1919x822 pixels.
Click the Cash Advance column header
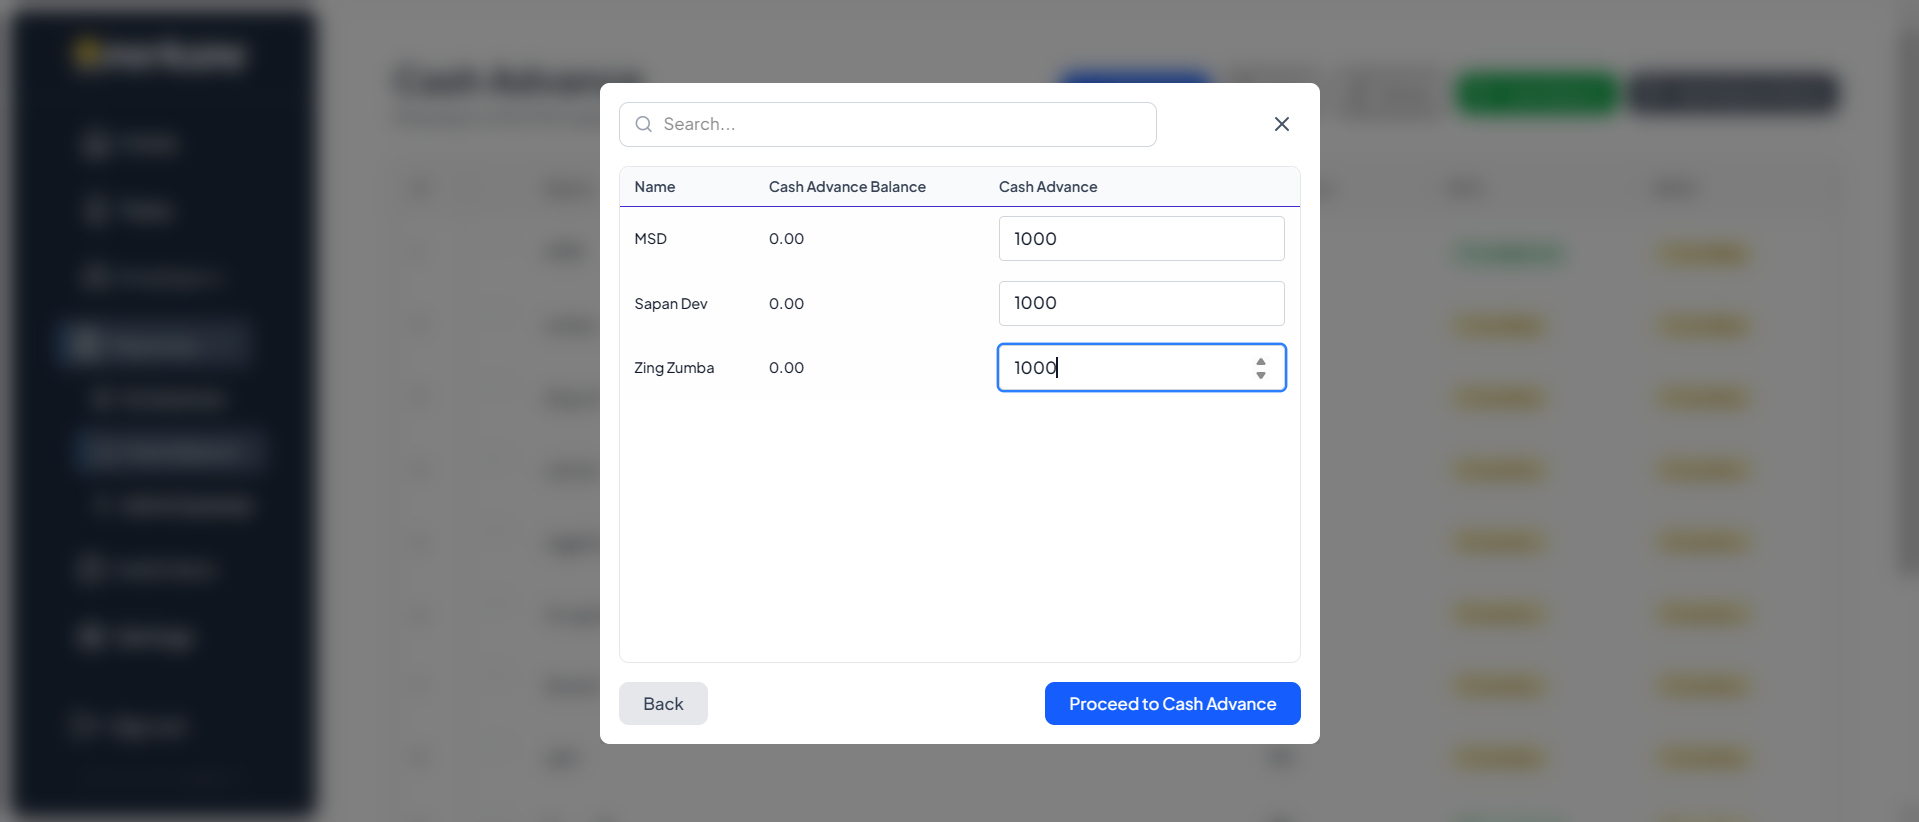click(1048, 187)
